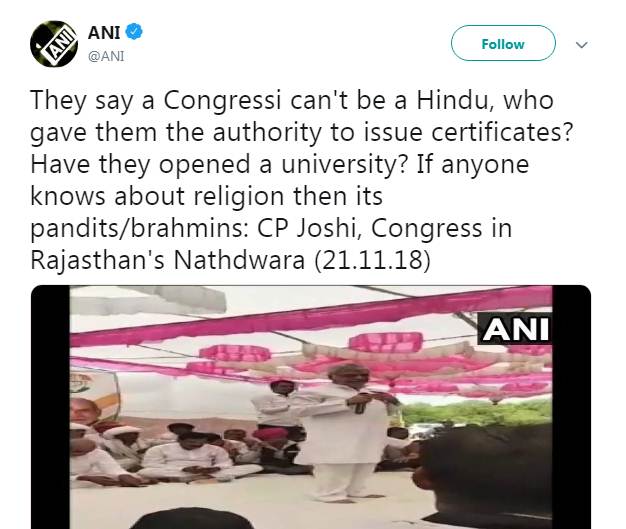Click the seated crowd in video
This screenshot has width=626, height=529.
[x=184, y=453]
